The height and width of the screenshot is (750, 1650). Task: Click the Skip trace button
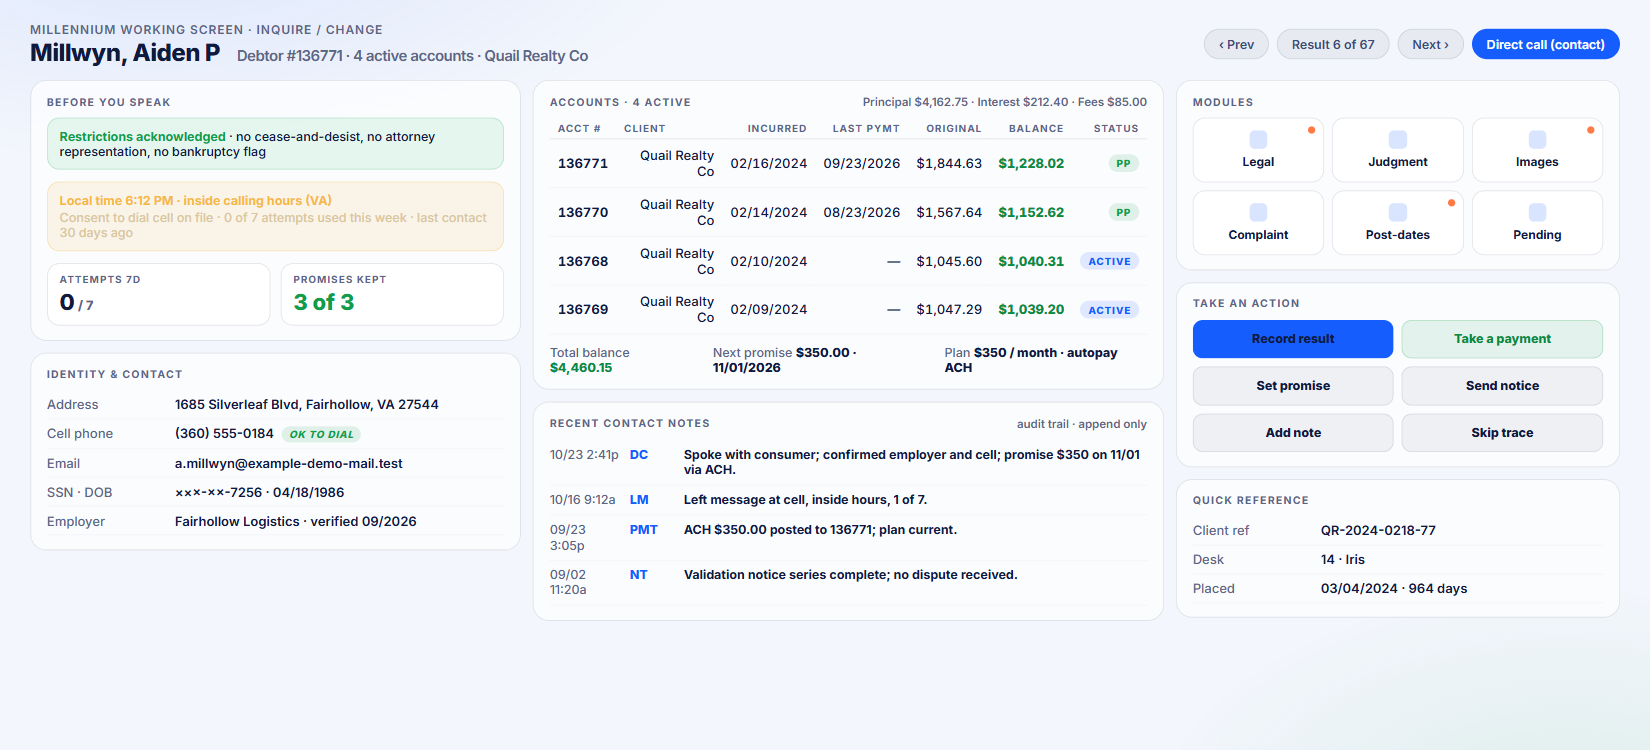pos(1502,433)
